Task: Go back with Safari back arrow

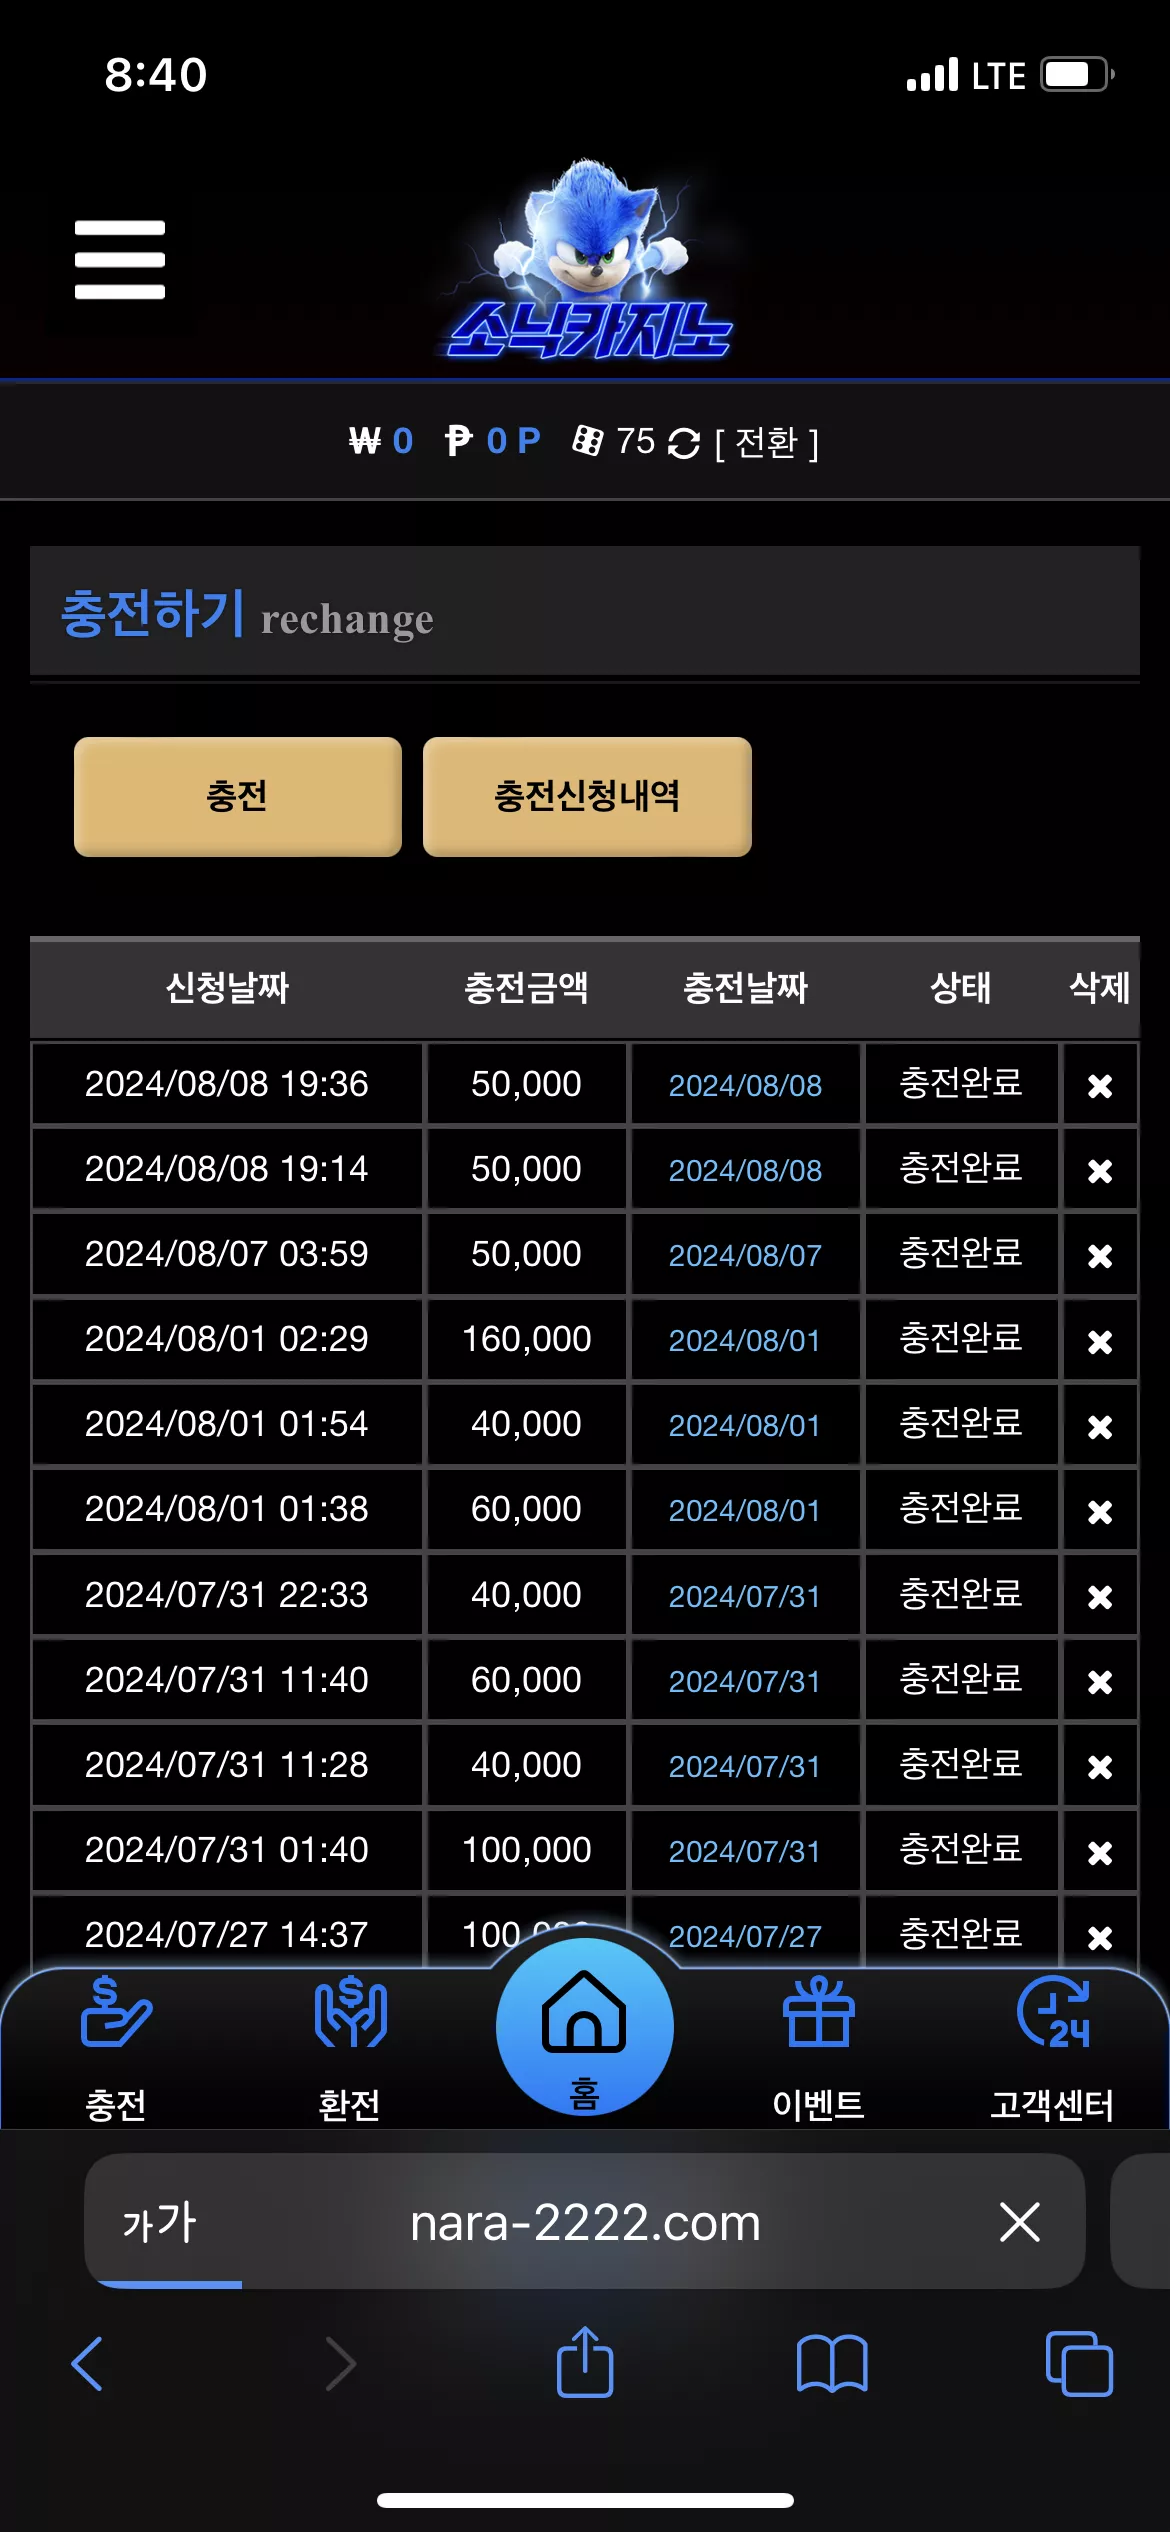Action: (88, 2364)
